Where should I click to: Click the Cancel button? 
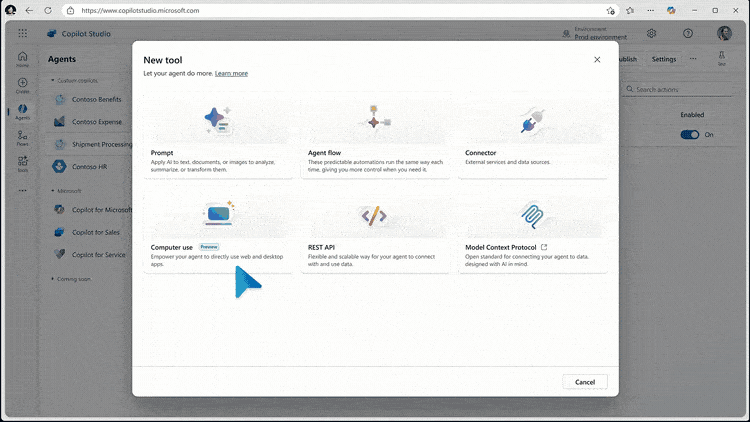585,382
